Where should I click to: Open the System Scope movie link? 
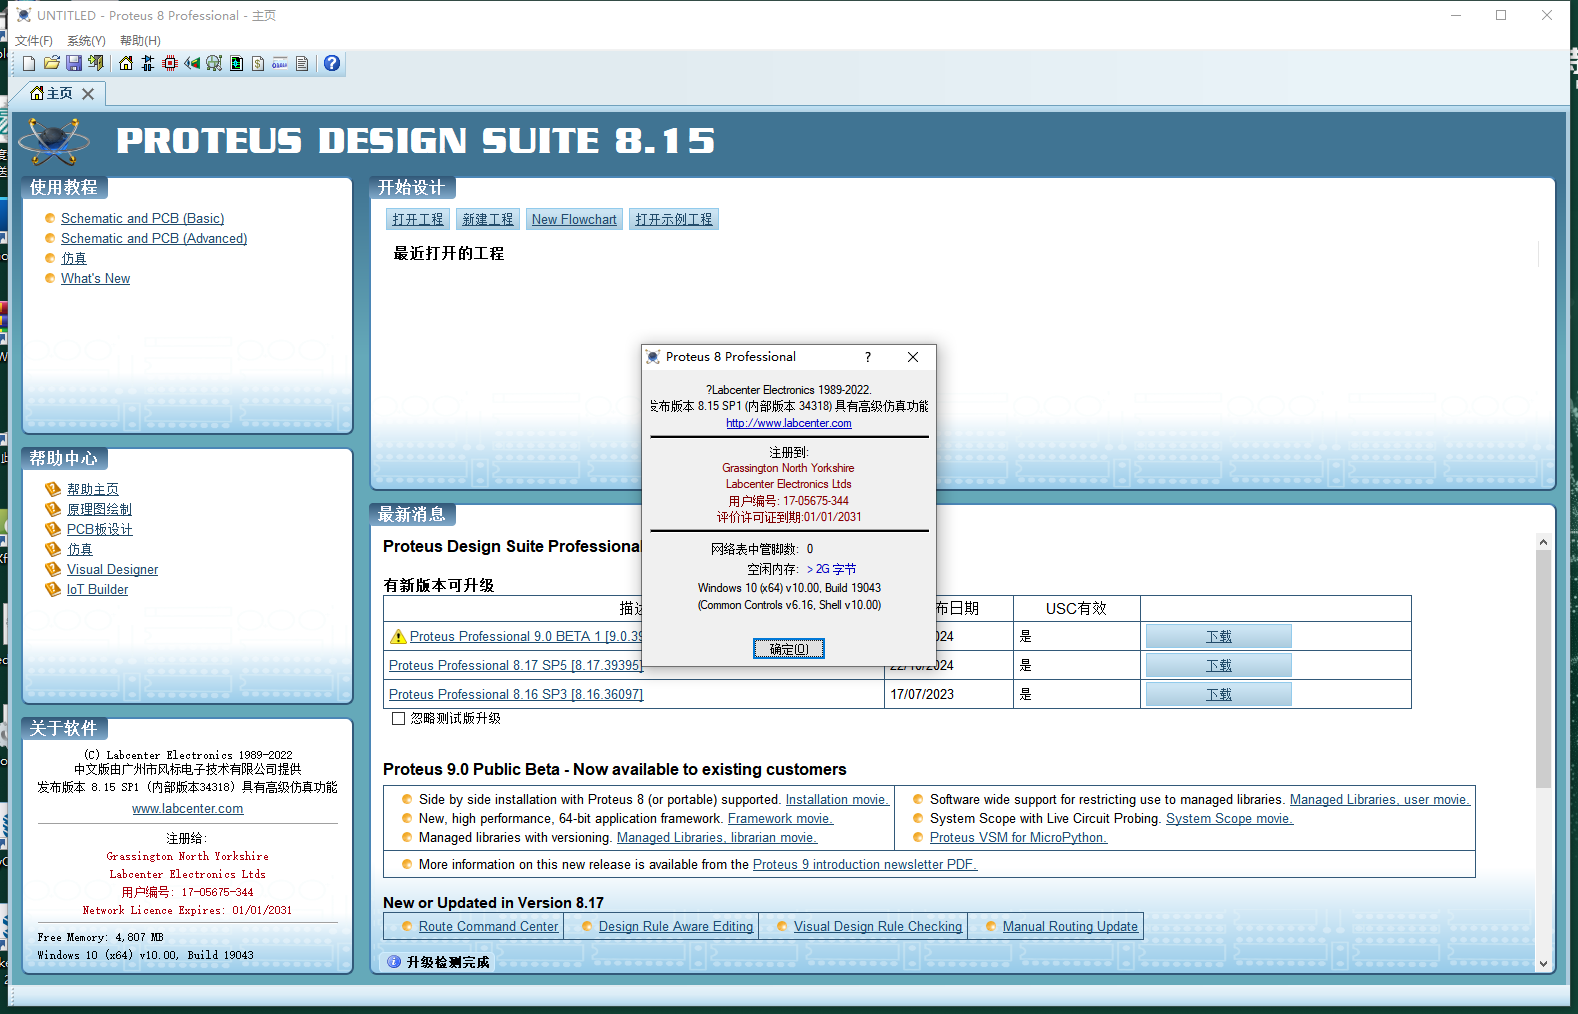click(x=1229, y=818)
